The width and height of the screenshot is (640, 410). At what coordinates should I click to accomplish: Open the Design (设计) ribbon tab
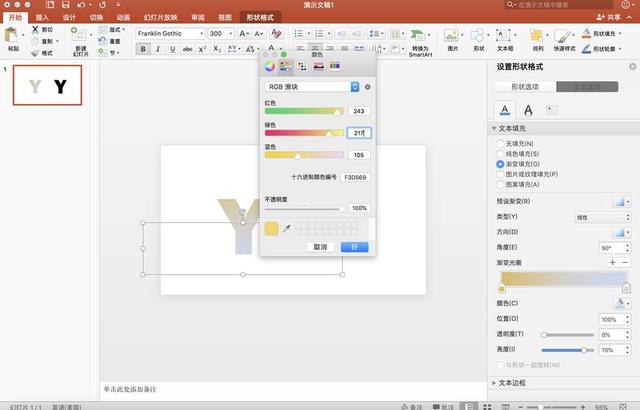(x=69, y=18)
